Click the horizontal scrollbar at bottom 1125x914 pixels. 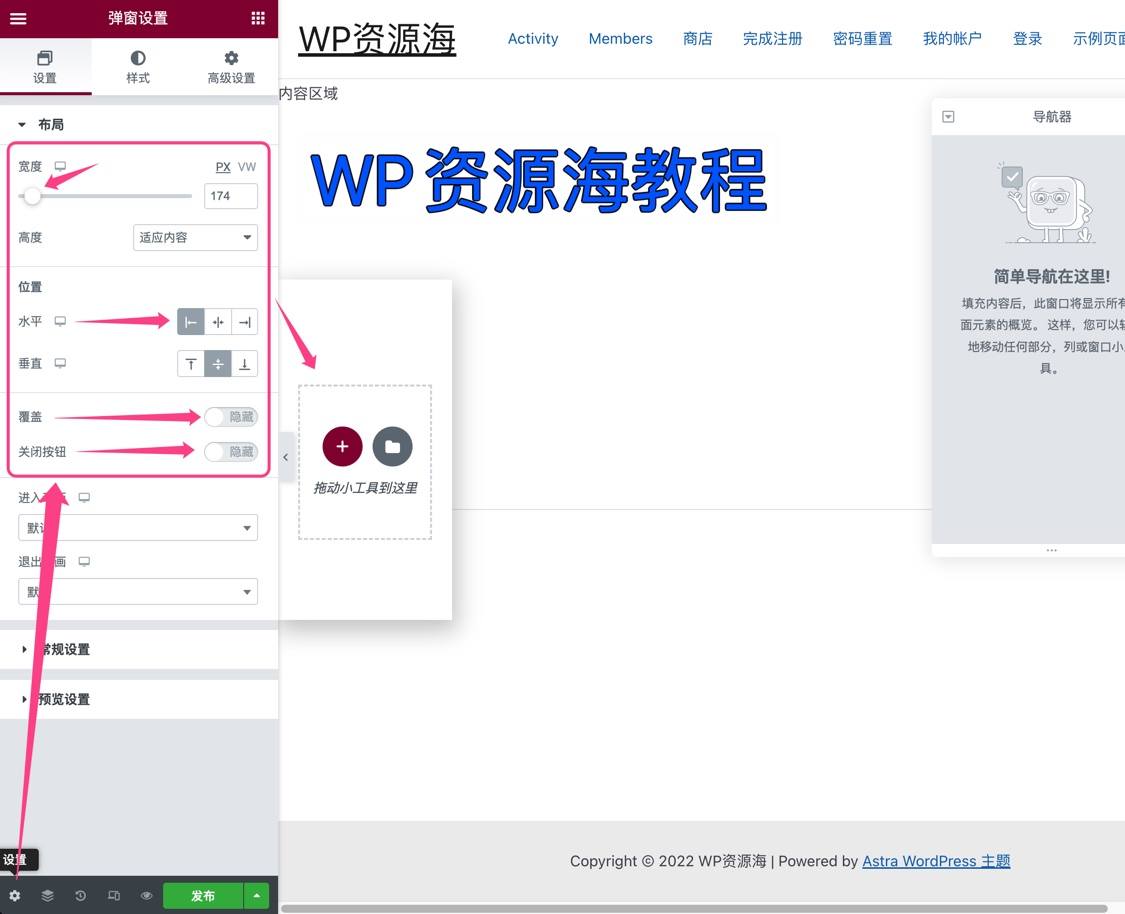pos(694,908)
